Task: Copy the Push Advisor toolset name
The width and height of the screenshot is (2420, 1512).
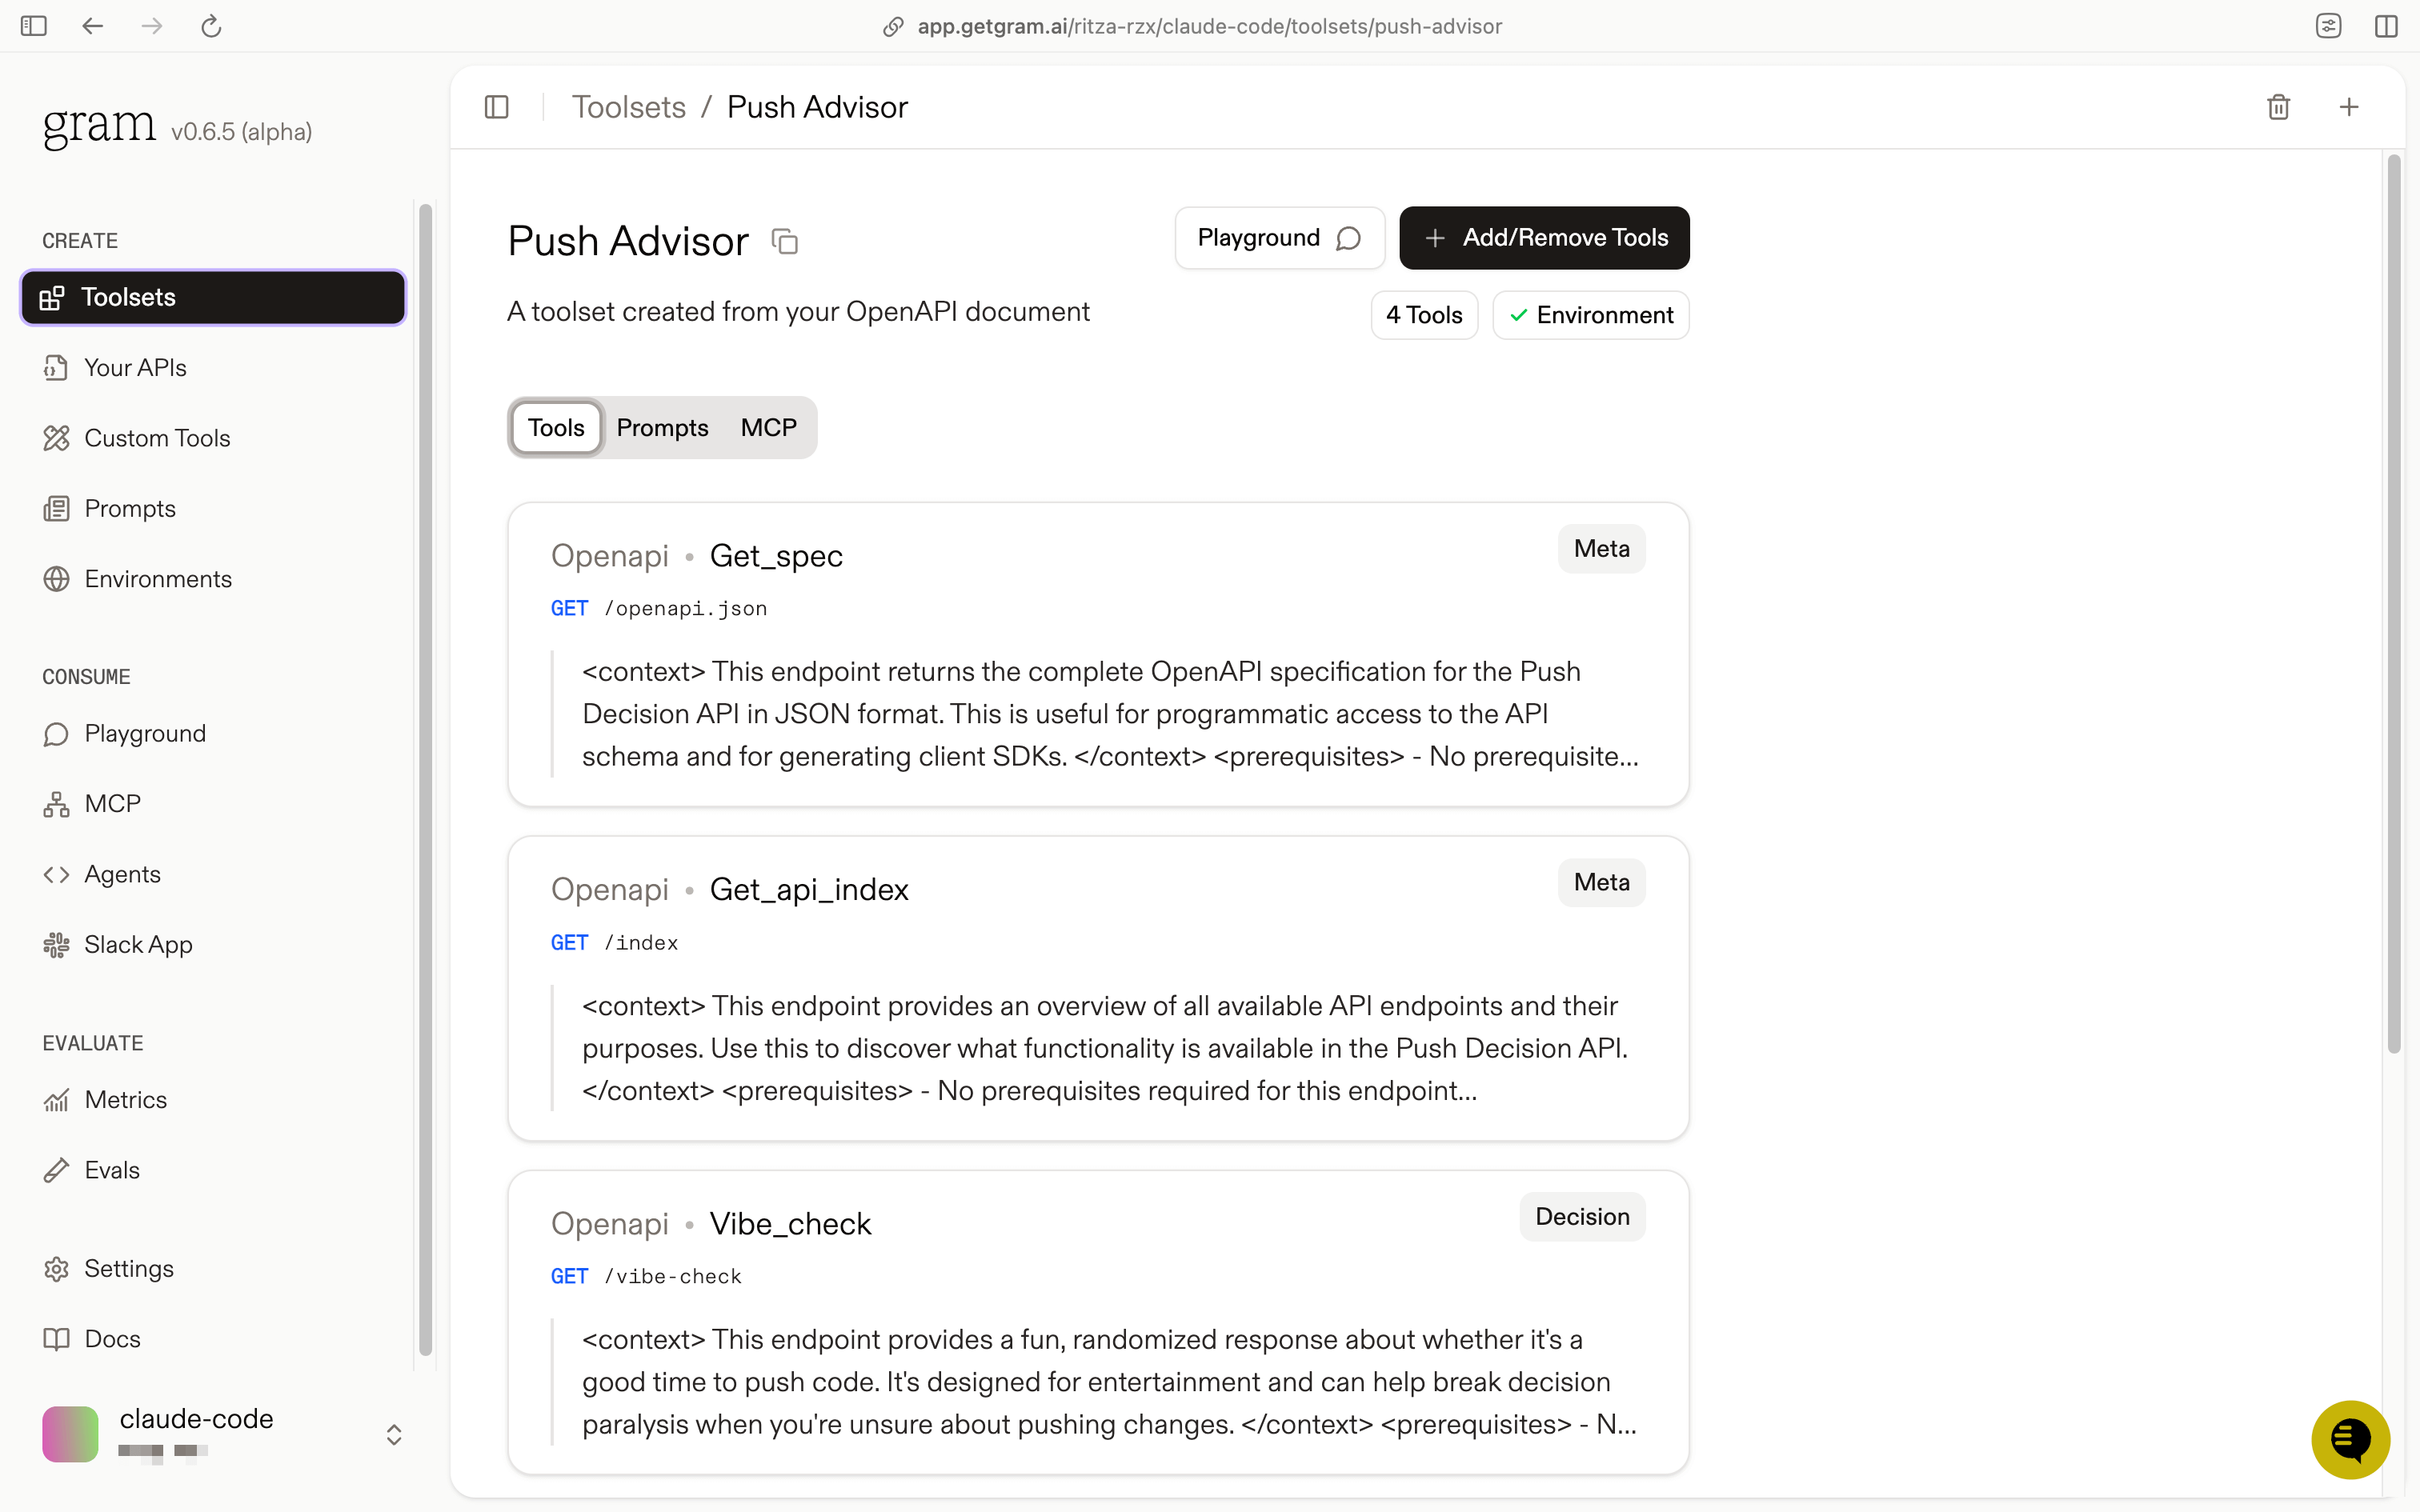Action: click(785, 242)
